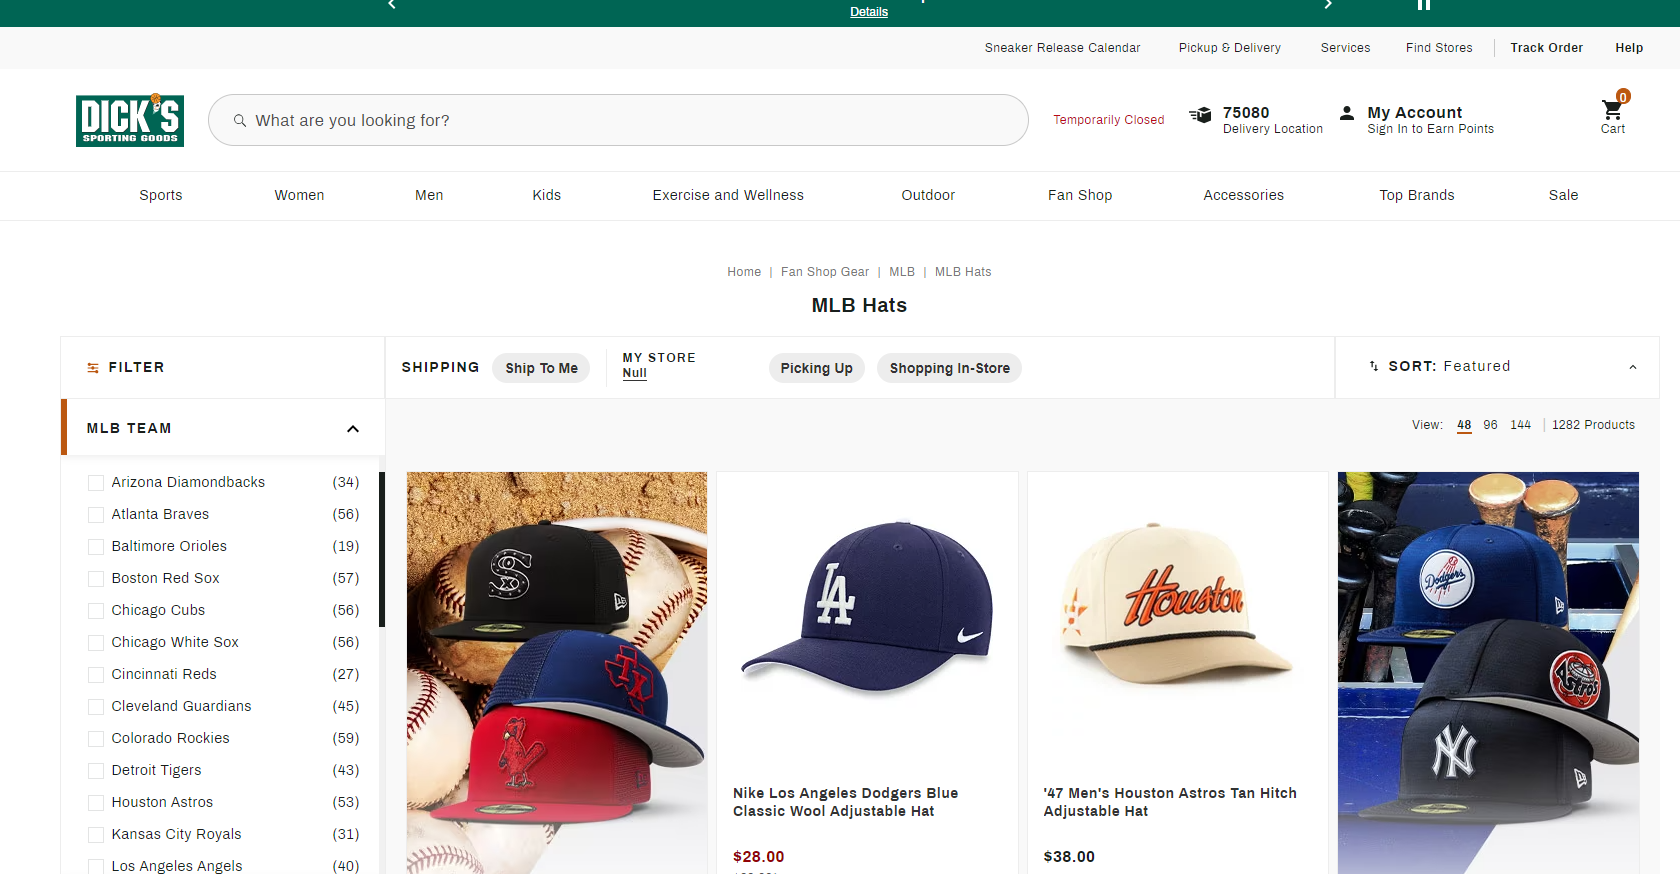Pause the banner carousel
Image resolution: width=1680 pixels, height=874 pixels.
(1423, 5)
